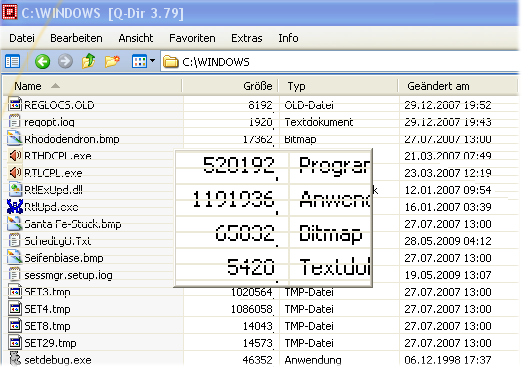Click type OLD-Datei of REGLOCS.OLD
The image size is (522, 368).
[x=309, y=105]
